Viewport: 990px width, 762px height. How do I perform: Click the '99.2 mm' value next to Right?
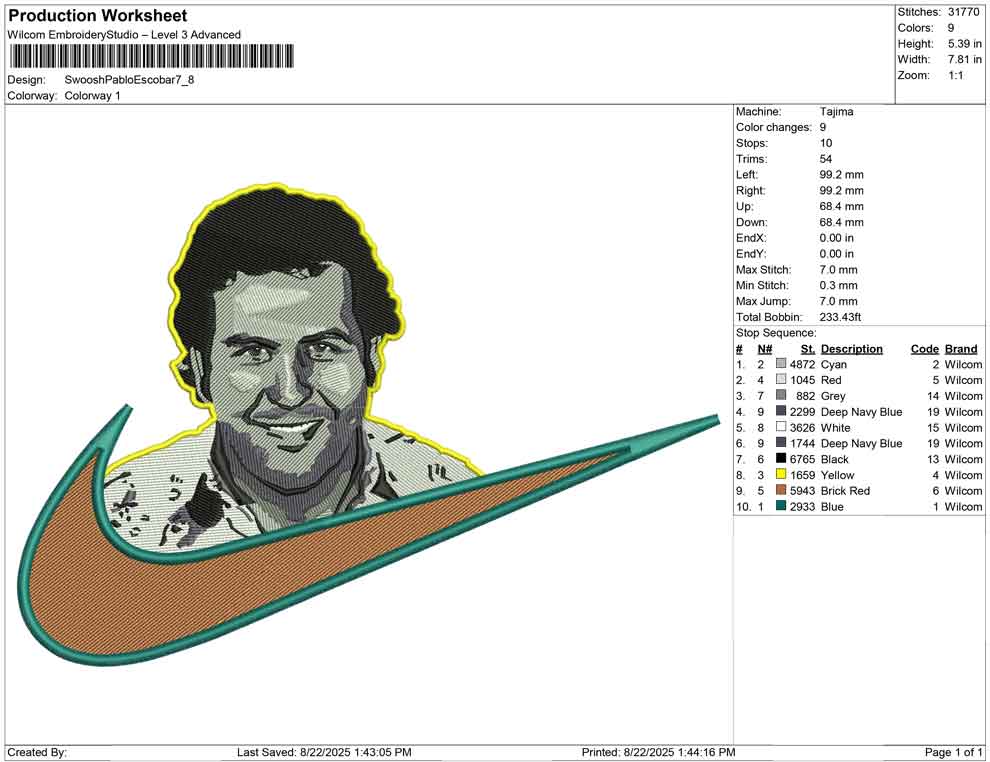(x=842, y=191)
